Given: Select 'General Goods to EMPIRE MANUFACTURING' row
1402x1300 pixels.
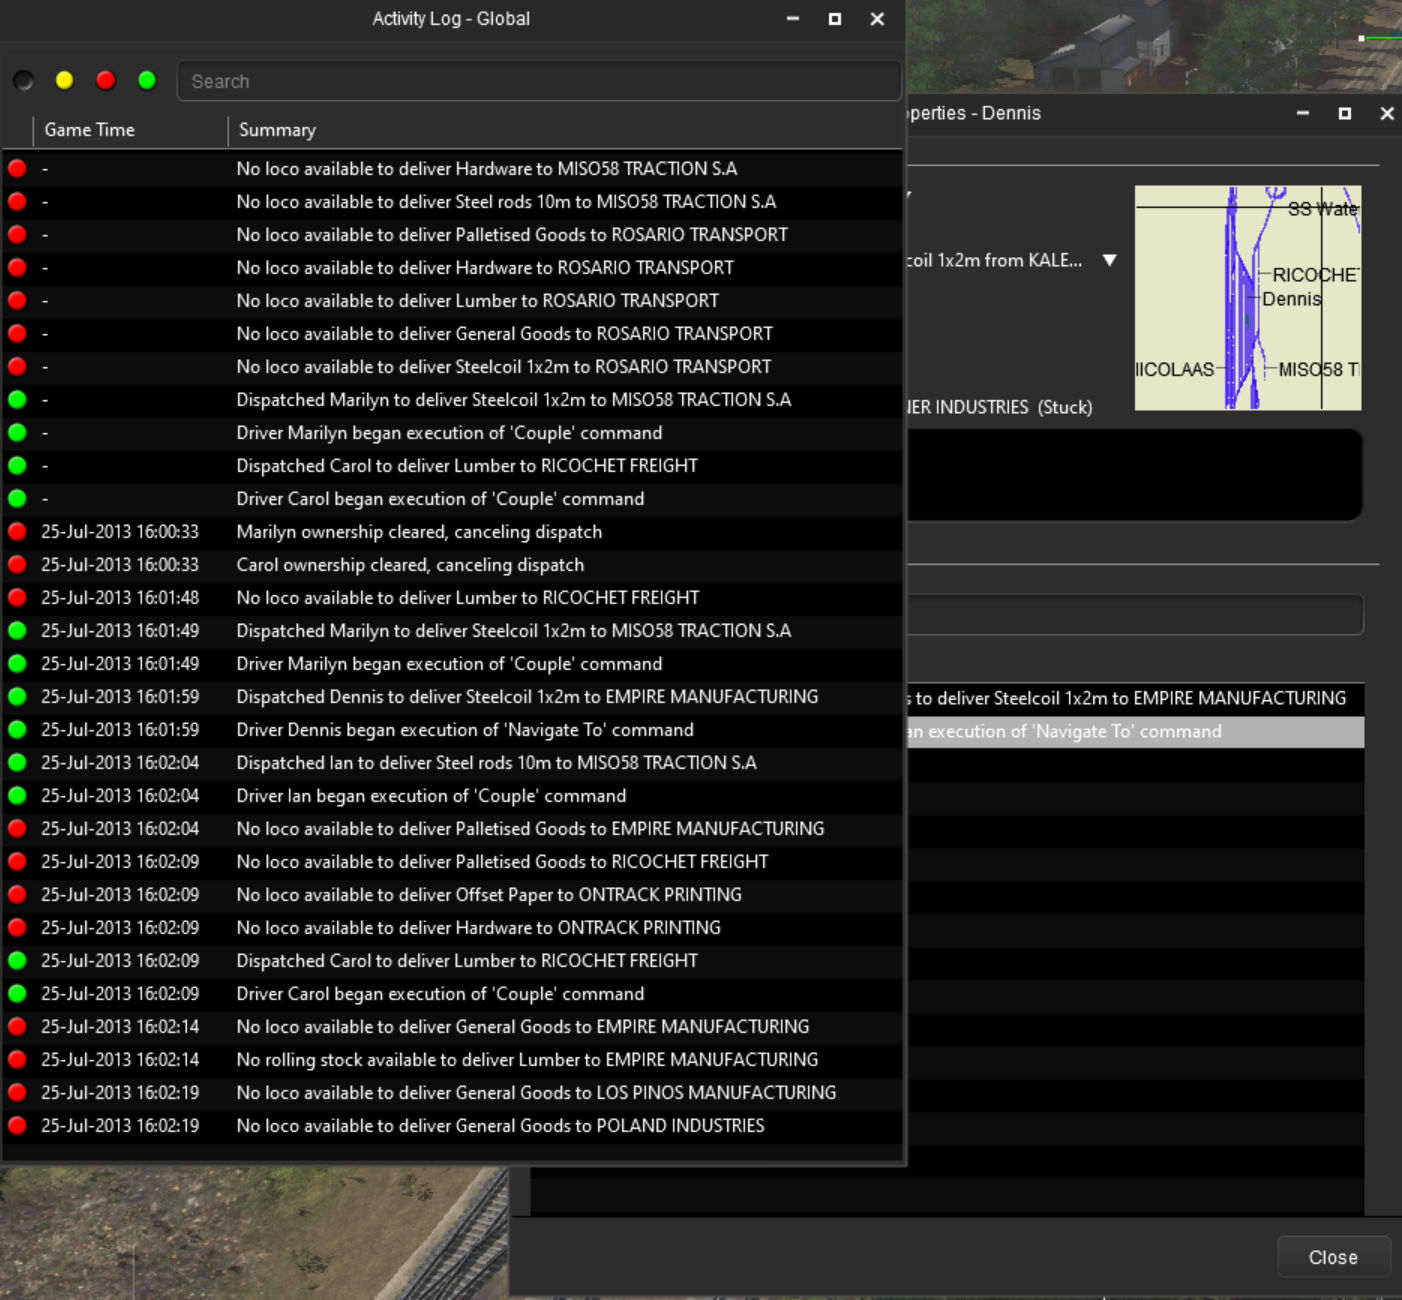Looking at the screenshot, I should (452, 1027).
